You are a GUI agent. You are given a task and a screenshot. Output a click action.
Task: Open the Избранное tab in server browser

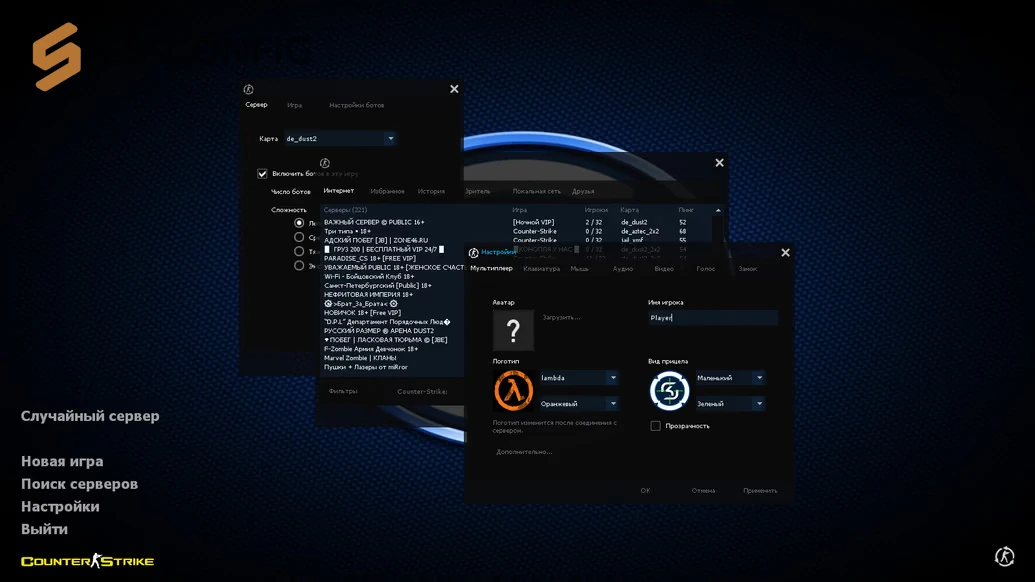(387, 191)
